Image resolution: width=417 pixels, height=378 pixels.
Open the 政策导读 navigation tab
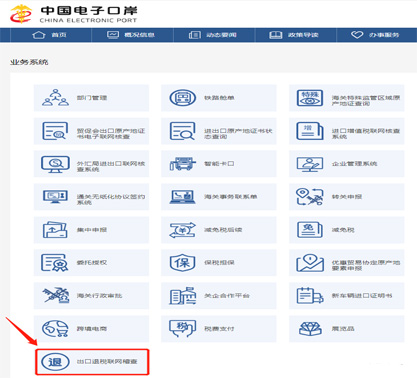pos(294,35)
